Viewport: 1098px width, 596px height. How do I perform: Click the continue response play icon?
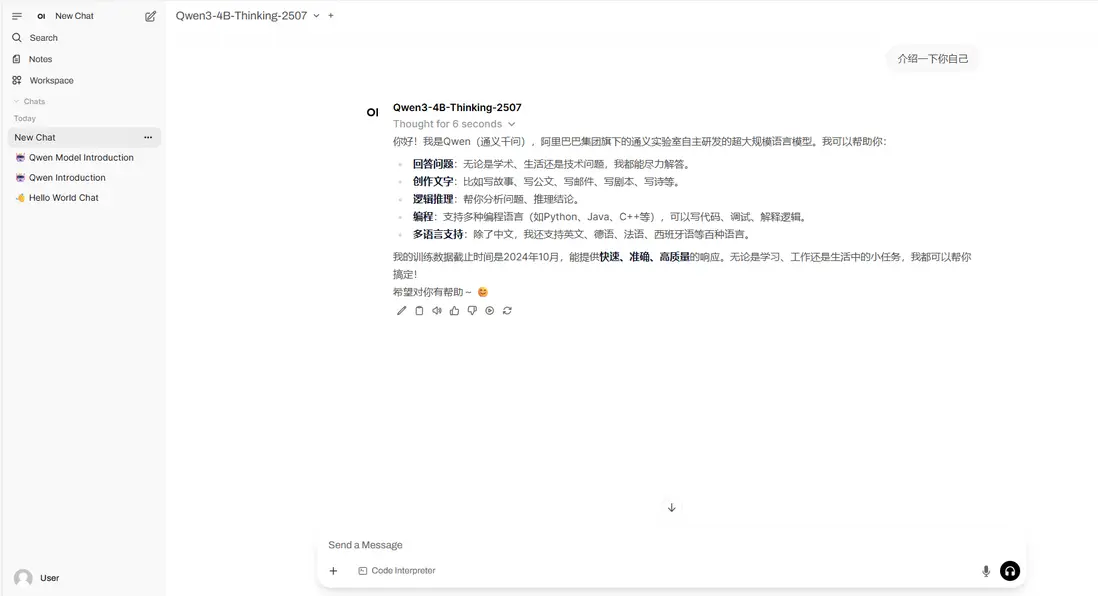click(x=489, y=311)
